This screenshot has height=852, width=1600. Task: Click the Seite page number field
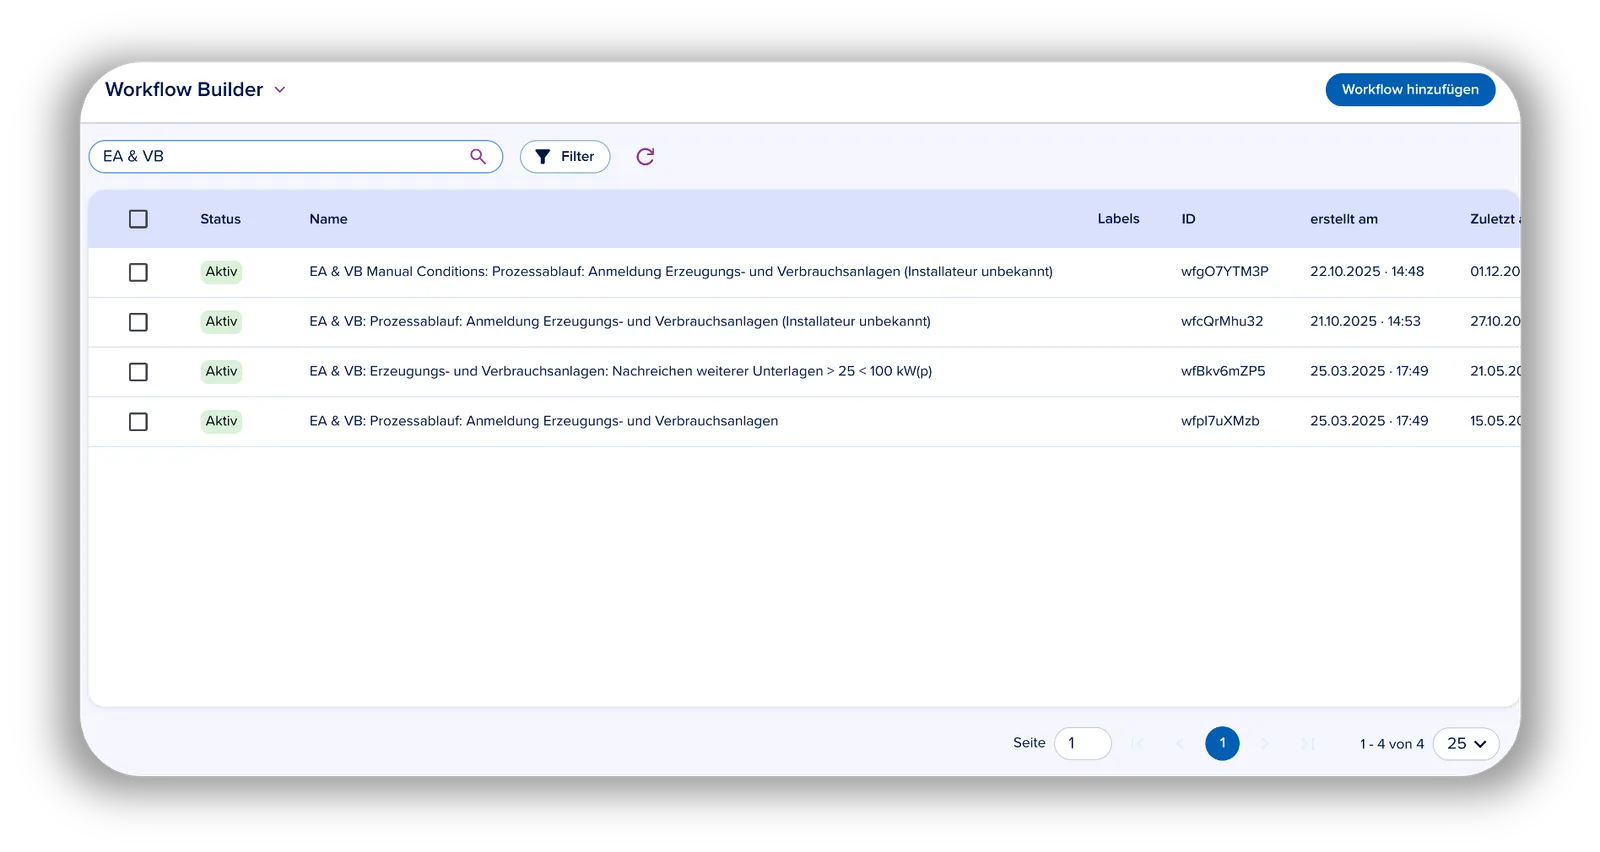[1082, 743]
